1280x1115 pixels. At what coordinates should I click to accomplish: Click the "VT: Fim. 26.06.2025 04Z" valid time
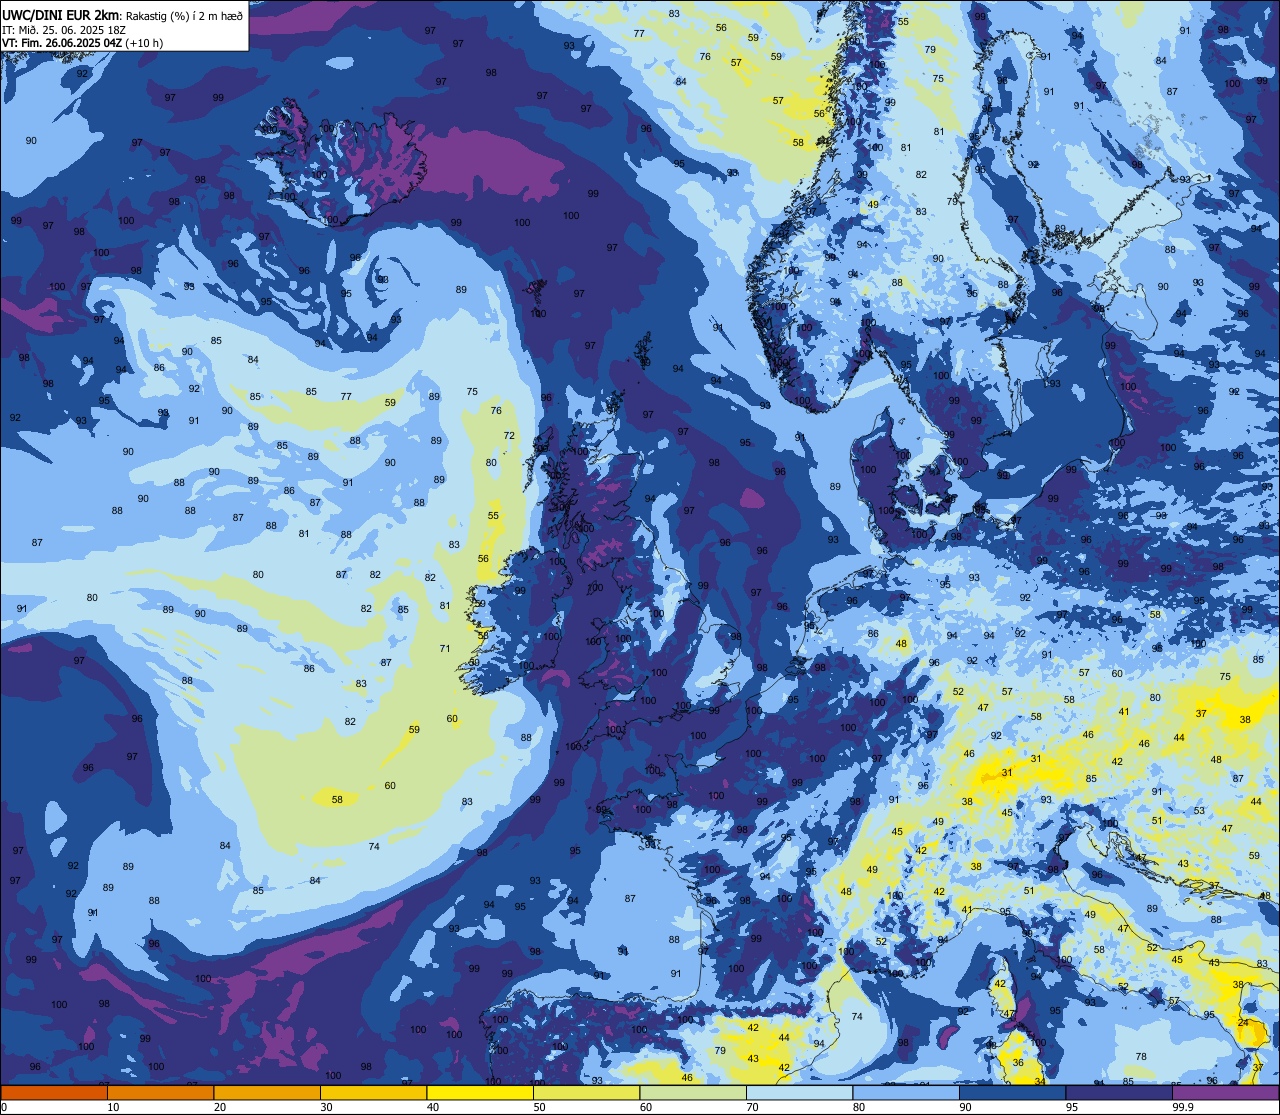[63, 43]
